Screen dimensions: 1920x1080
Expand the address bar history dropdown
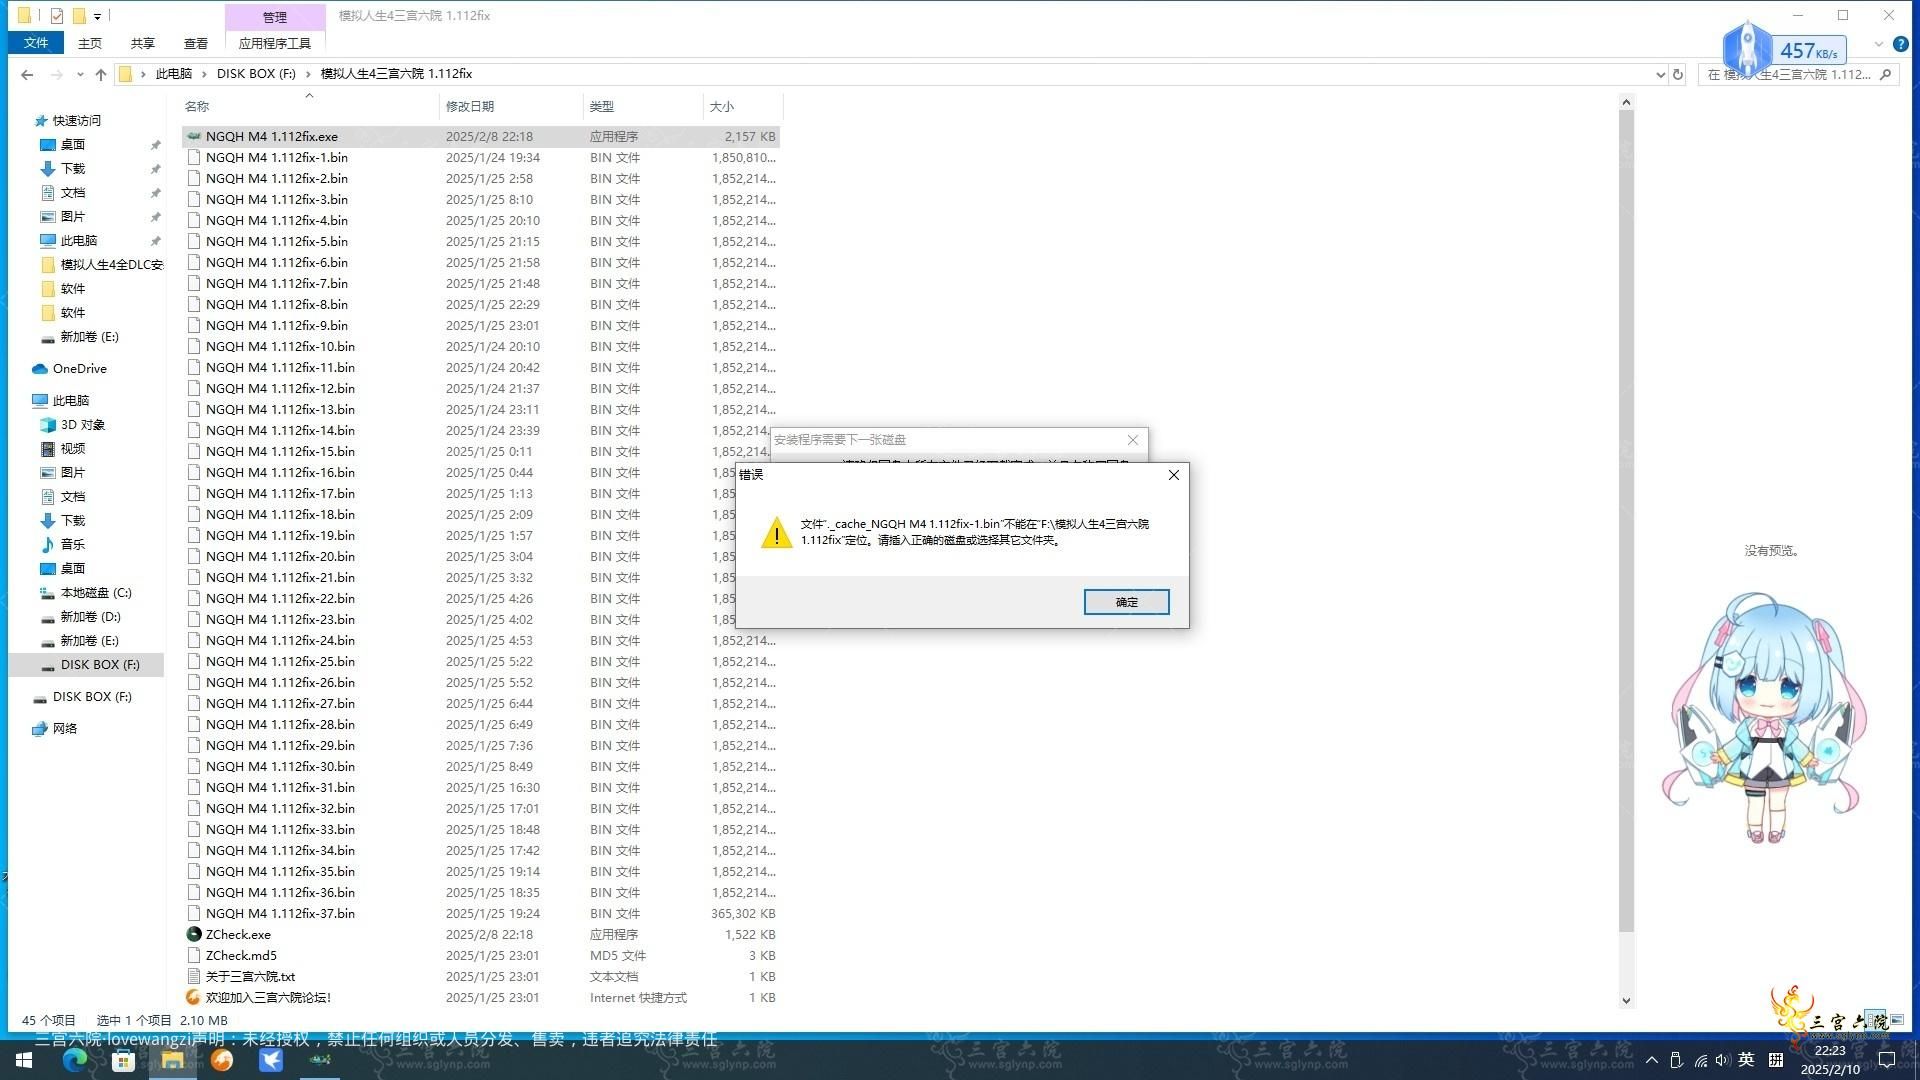tap(1661, 74)
